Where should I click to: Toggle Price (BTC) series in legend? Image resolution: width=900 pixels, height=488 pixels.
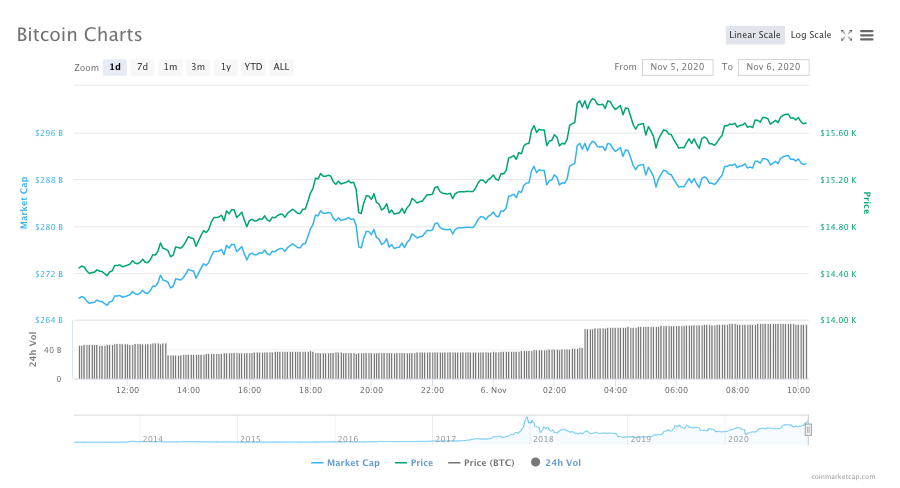484,463
